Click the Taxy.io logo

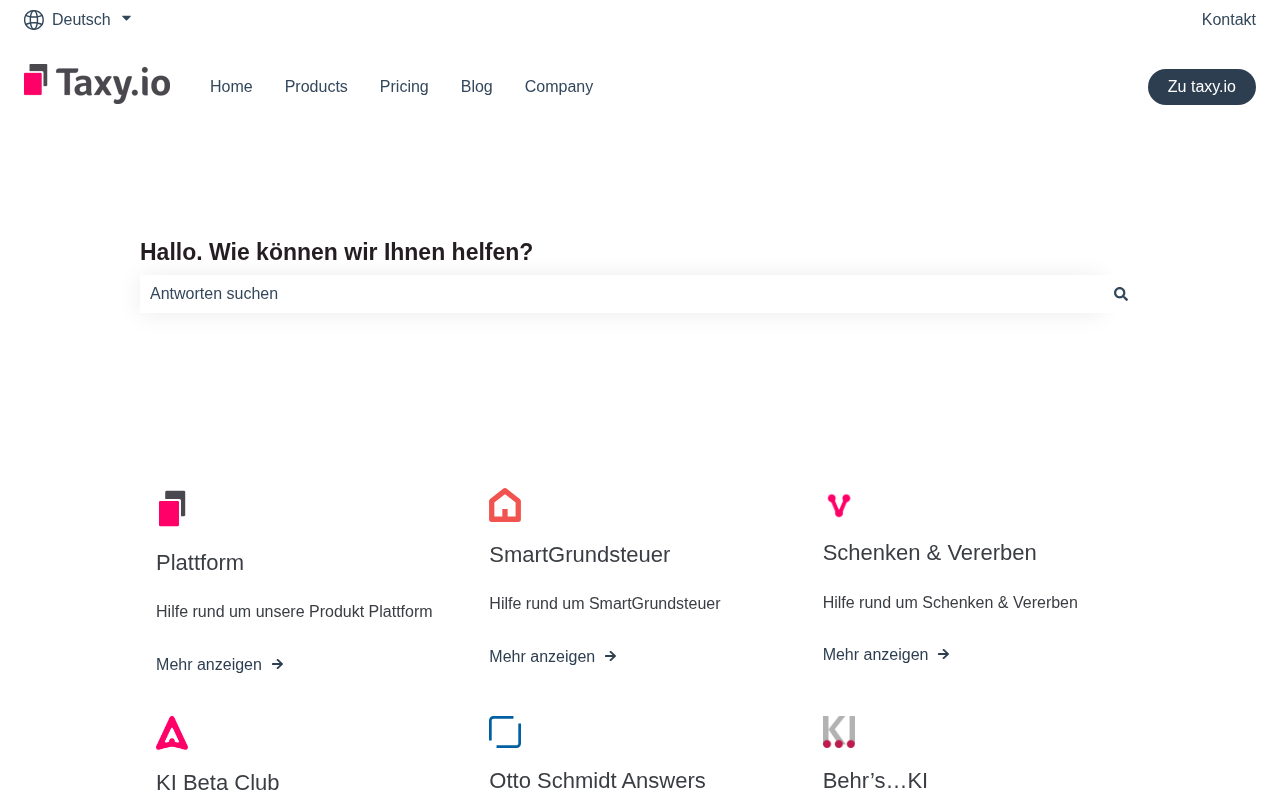click(97, 84)
